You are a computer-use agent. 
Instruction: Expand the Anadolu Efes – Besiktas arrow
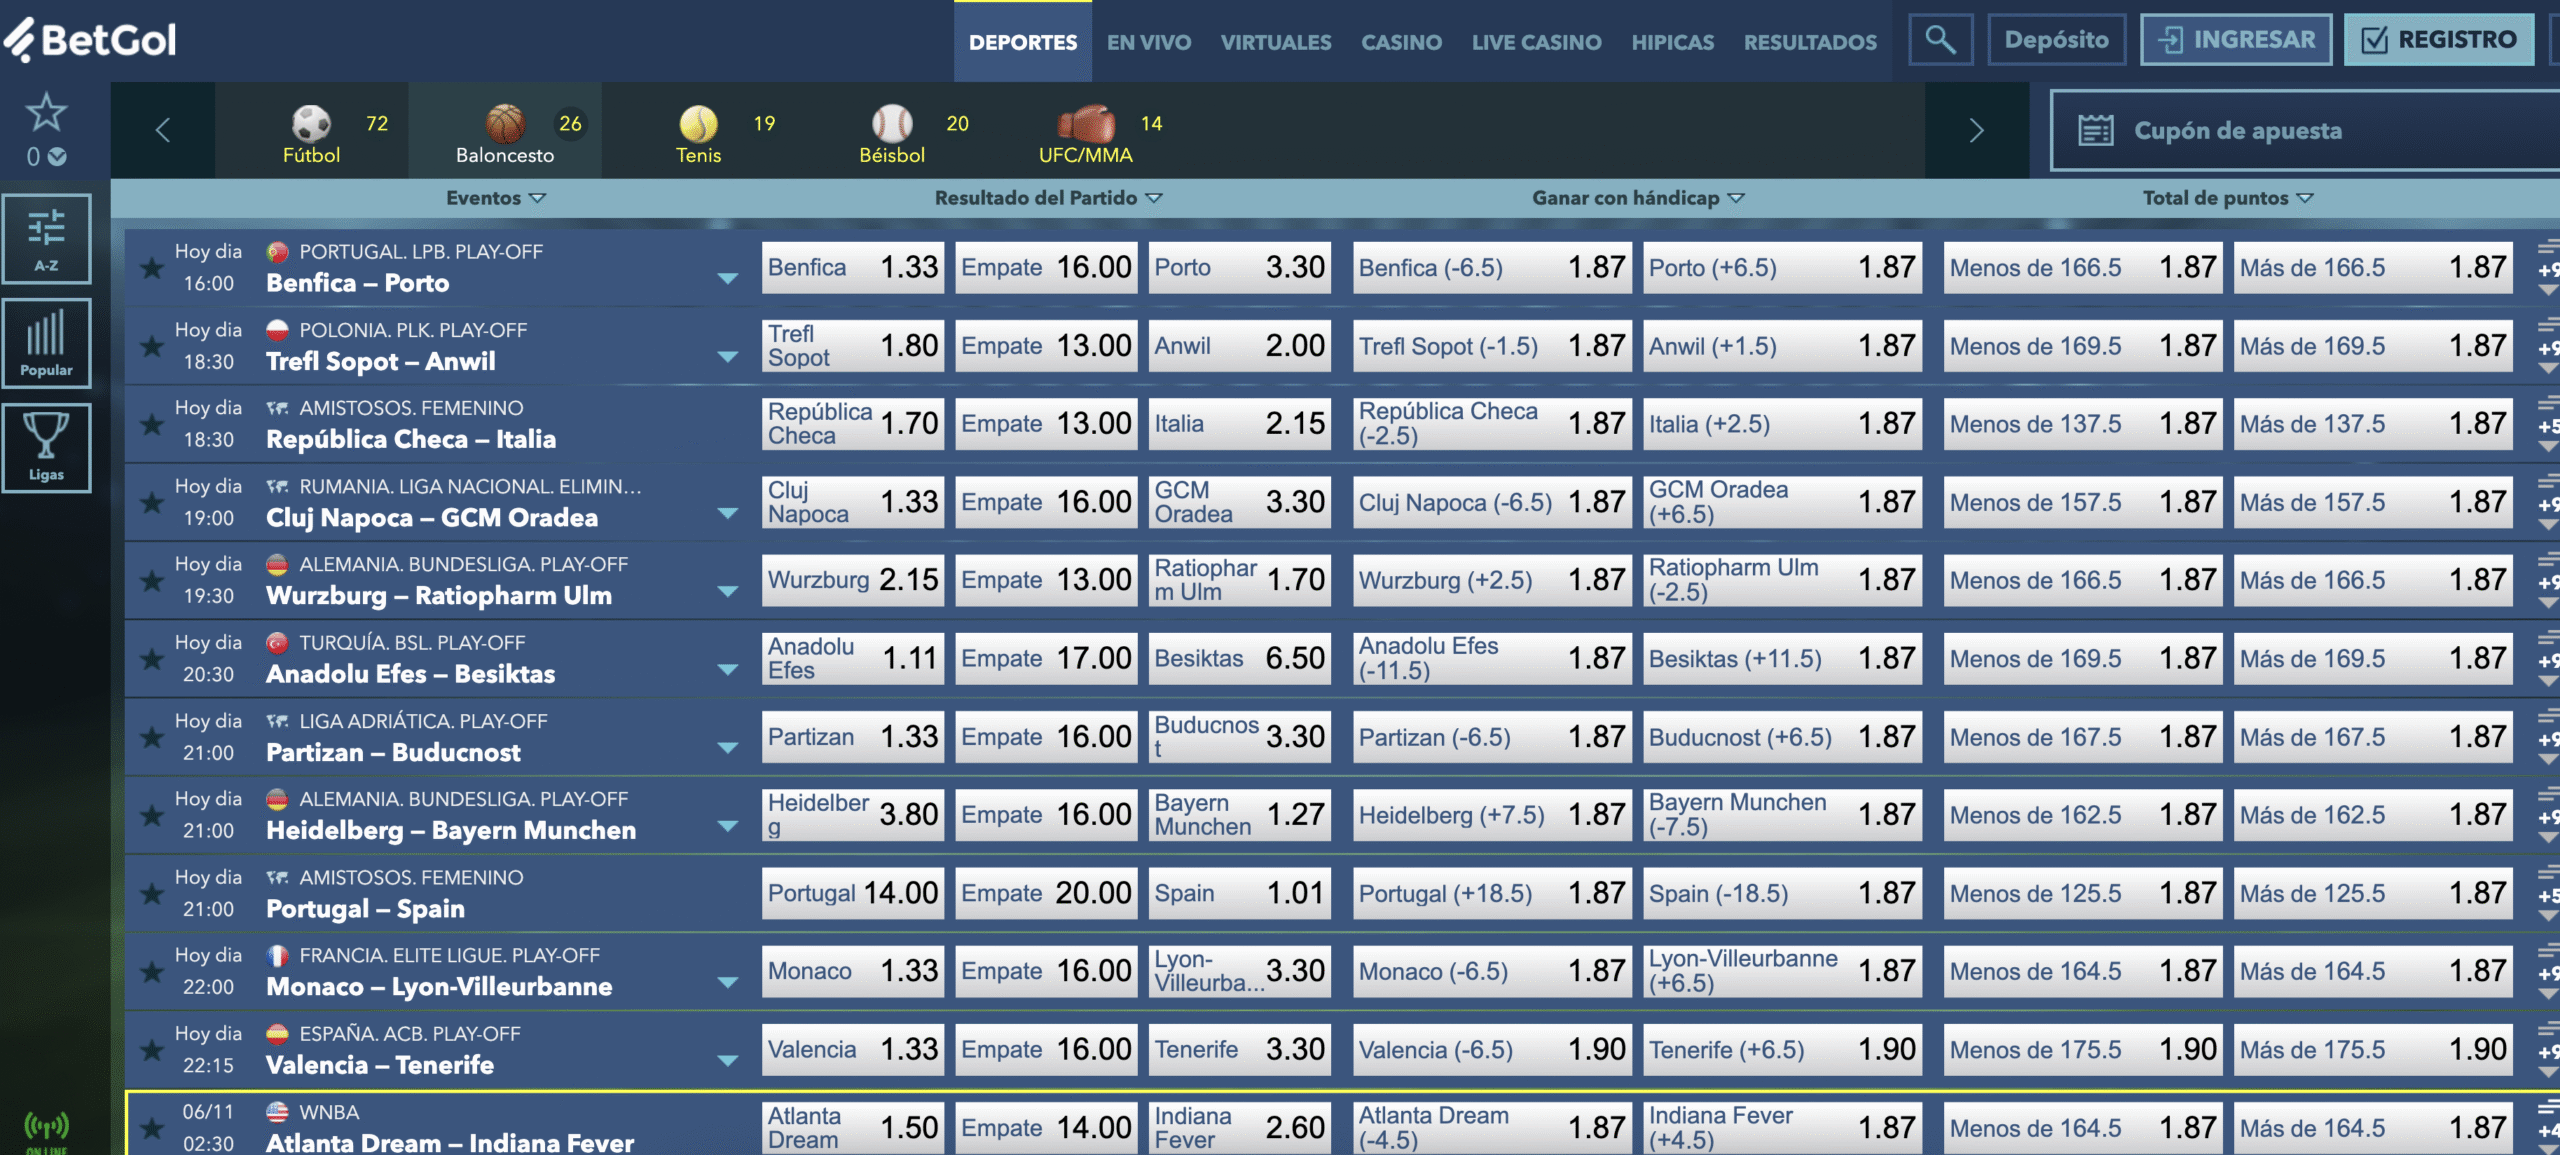point(728,669)
